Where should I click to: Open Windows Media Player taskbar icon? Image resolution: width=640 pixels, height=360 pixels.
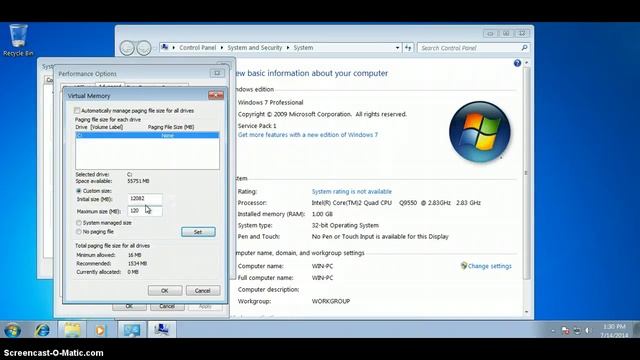(x=100, y=330)
